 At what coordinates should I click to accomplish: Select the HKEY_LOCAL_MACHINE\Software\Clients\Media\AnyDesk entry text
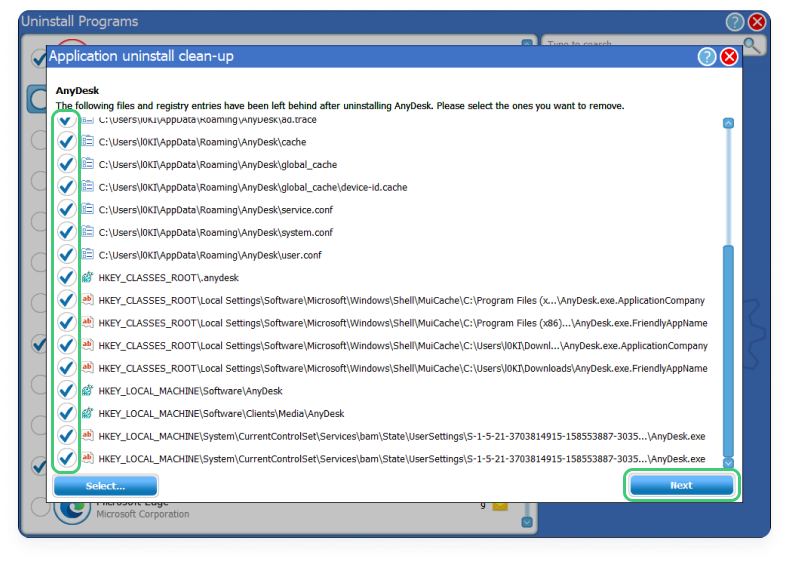221,414
